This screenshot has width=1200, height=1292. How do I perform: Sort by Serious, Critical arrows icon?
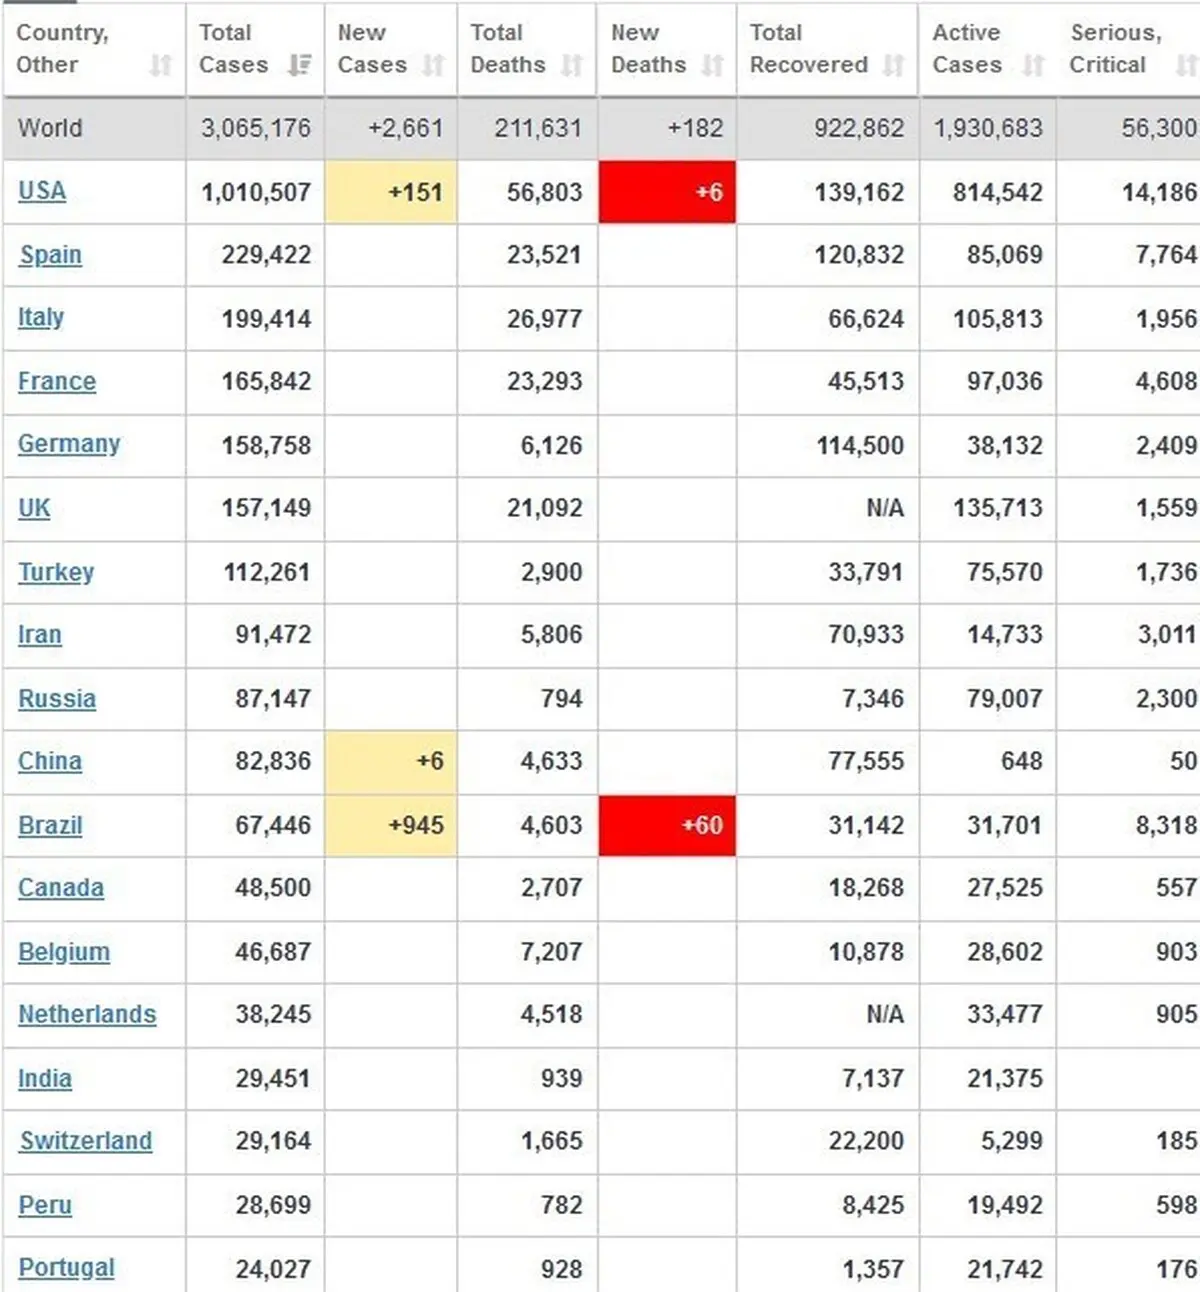1187,66
